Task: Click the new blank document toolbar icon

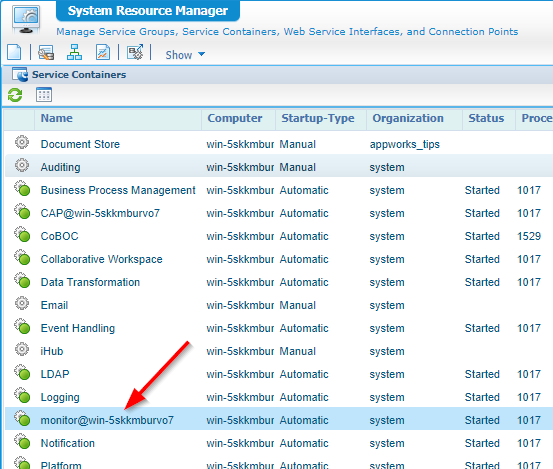Action: point(14,53)
